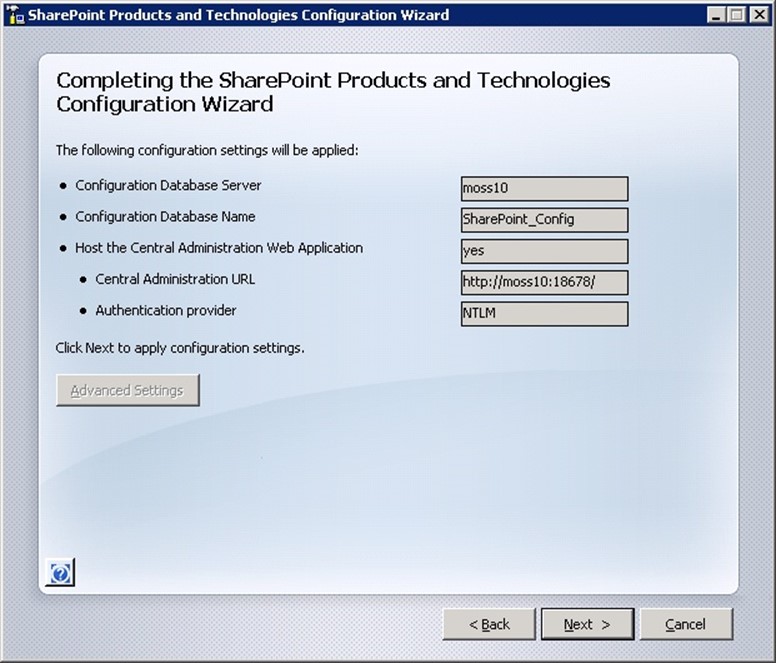Cancel the configuration wizard

[685, 624]
